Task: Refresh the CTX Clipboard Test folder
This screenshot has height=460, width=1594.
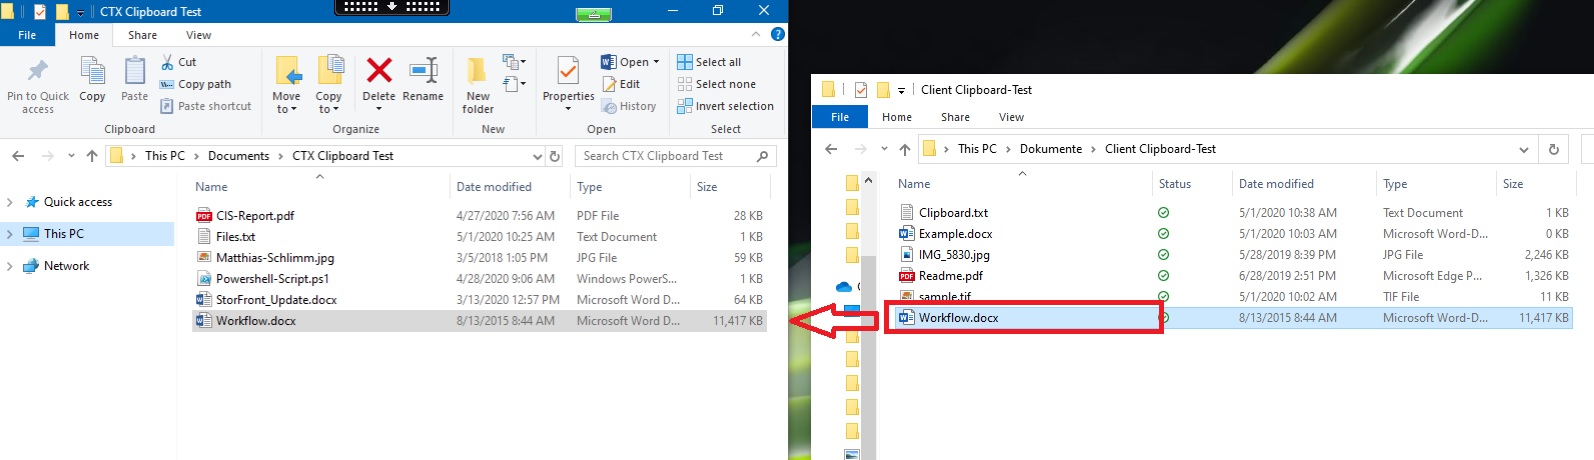Action: tap(555, 156)
